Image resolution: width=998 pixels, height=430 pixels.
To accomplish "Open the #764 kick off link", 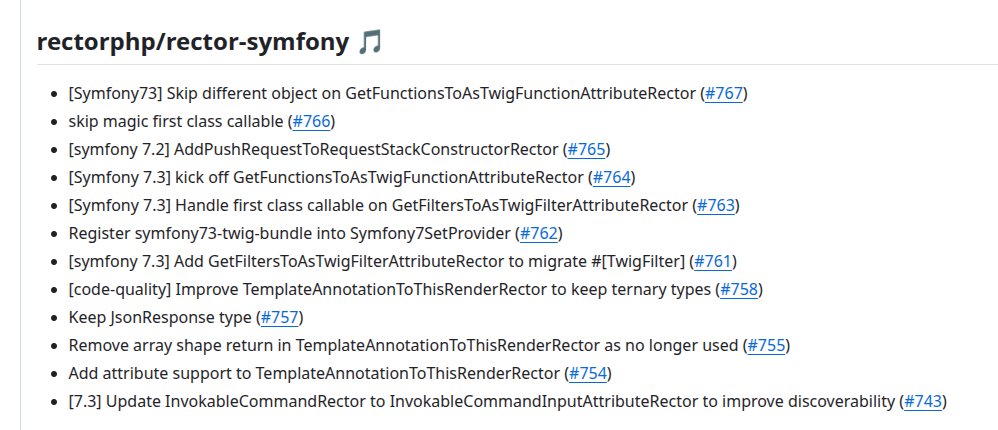I will click(x=612, y=177).
